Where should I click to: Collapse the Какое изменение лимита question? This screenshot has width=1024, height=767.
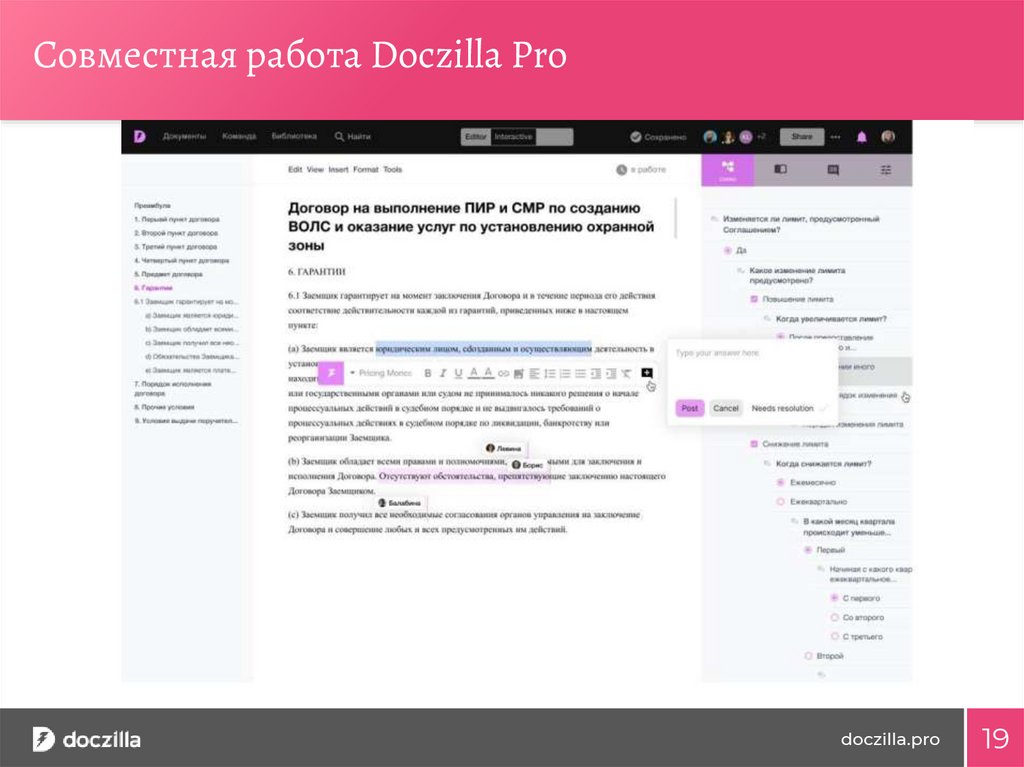click(741, 270)
